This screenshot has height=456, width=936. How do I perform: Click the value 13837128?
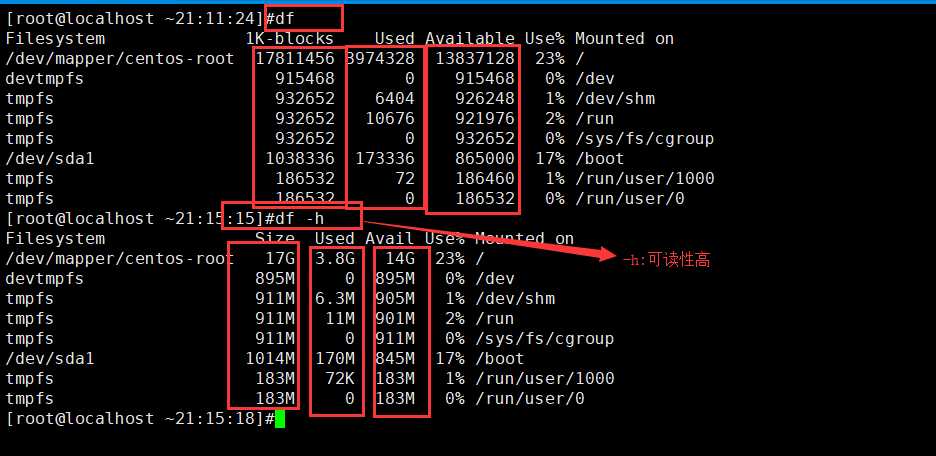475,58
